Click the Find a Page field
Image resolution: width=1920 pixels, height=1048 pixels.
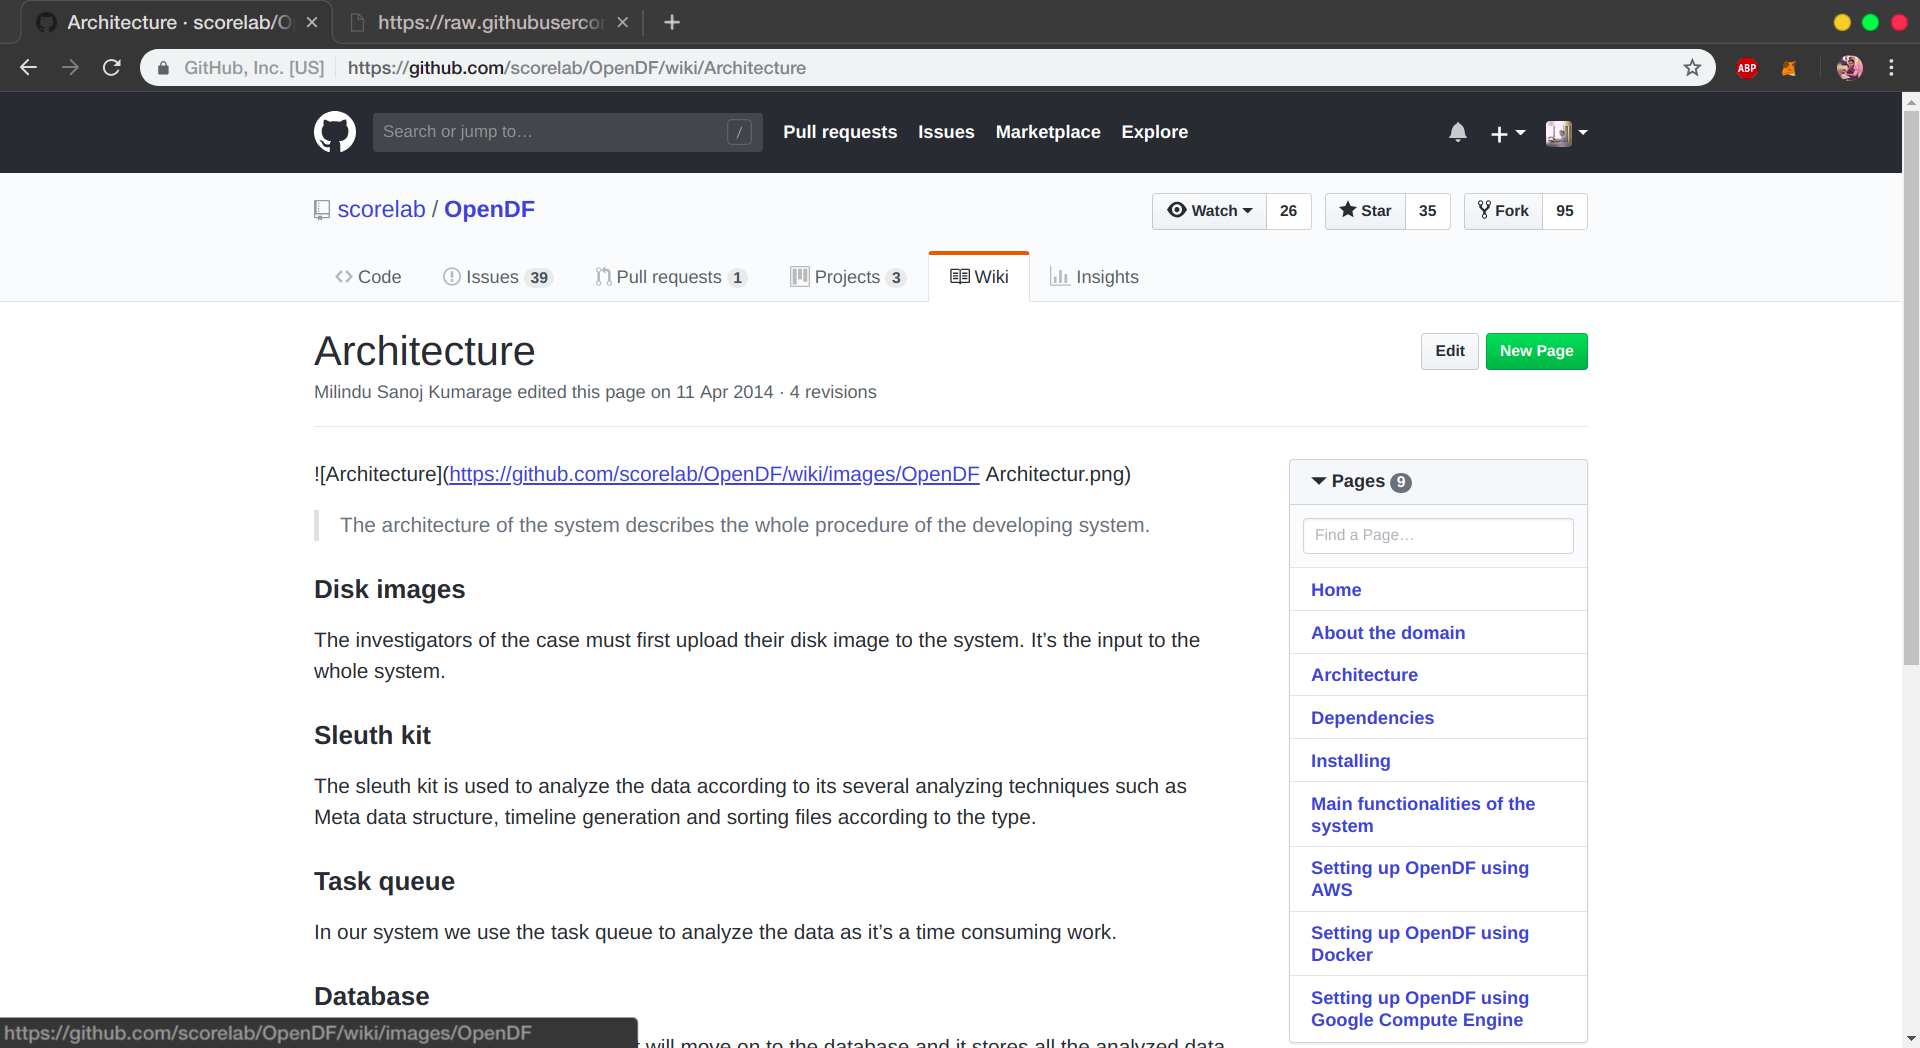[x=1438, y=535]
